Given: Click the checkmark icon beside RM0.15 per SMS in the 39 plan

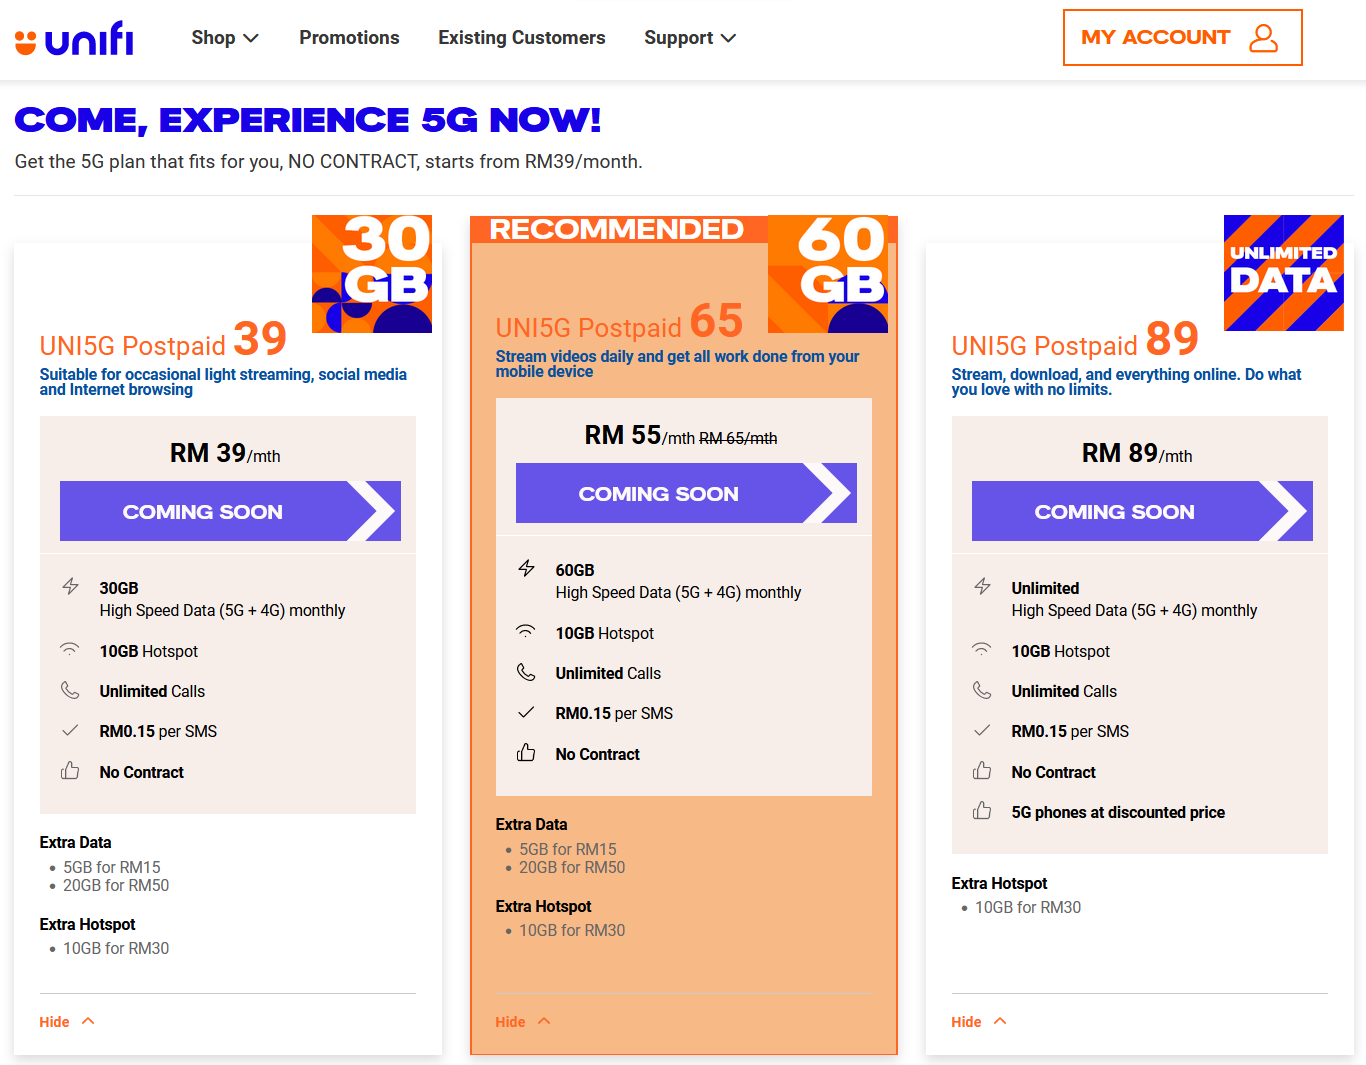Looking at the screenshot, I should click(70, 731).
